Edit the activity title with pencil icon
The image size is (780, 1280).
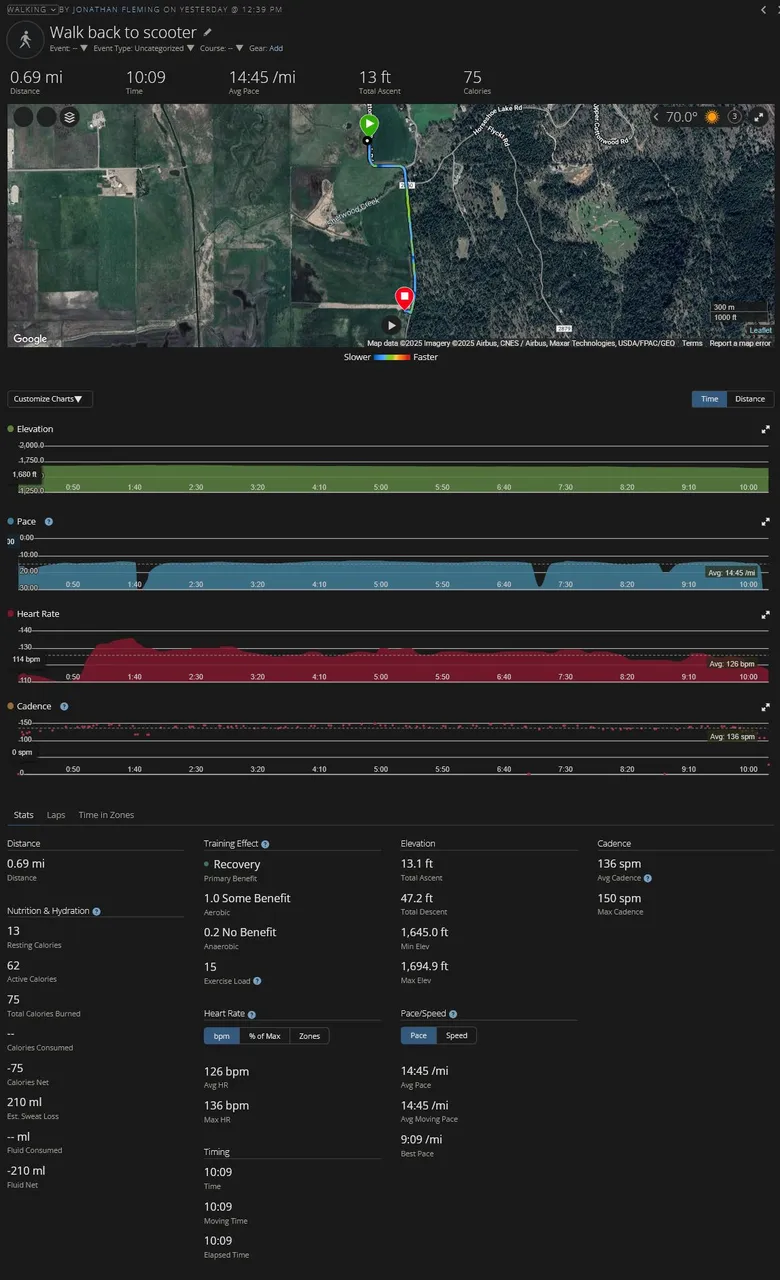pyautogui.click(x=208, y=32)
